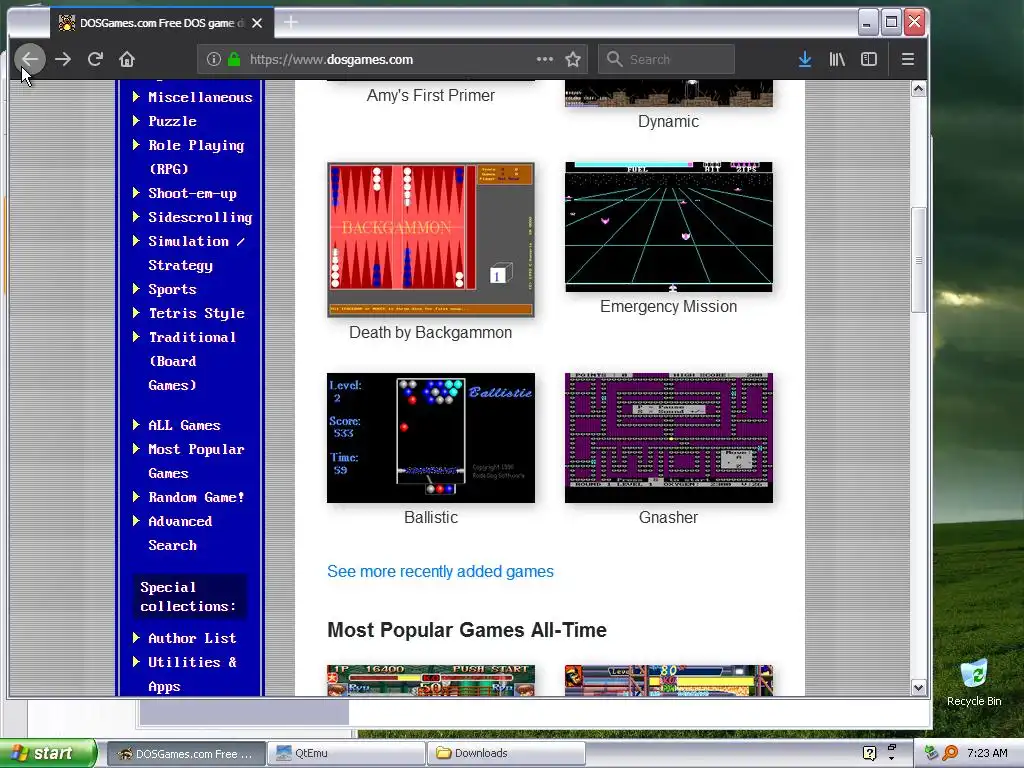
Task: Click the Amy's First Primer title
Action: 430,95
